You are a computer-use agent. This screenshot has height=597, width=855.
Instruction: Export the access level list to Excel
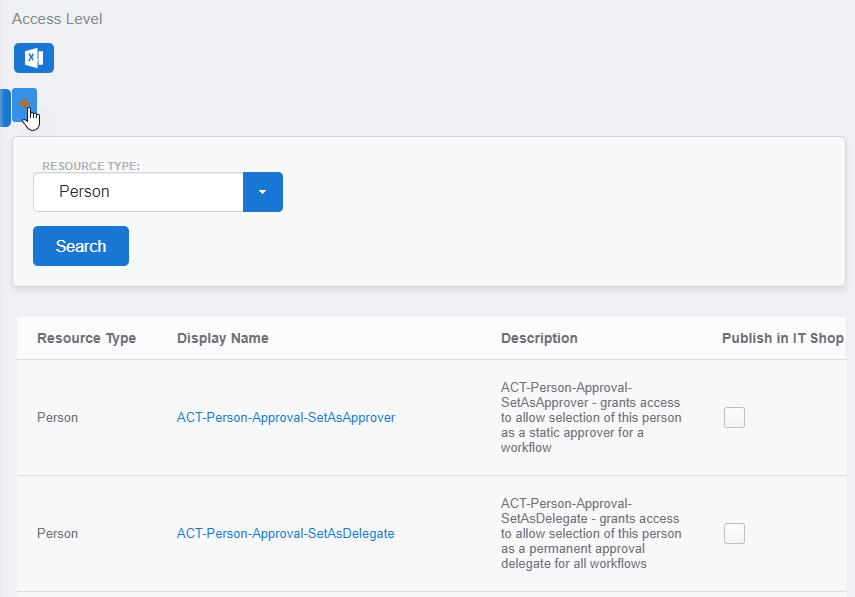(x=33, y=57)
